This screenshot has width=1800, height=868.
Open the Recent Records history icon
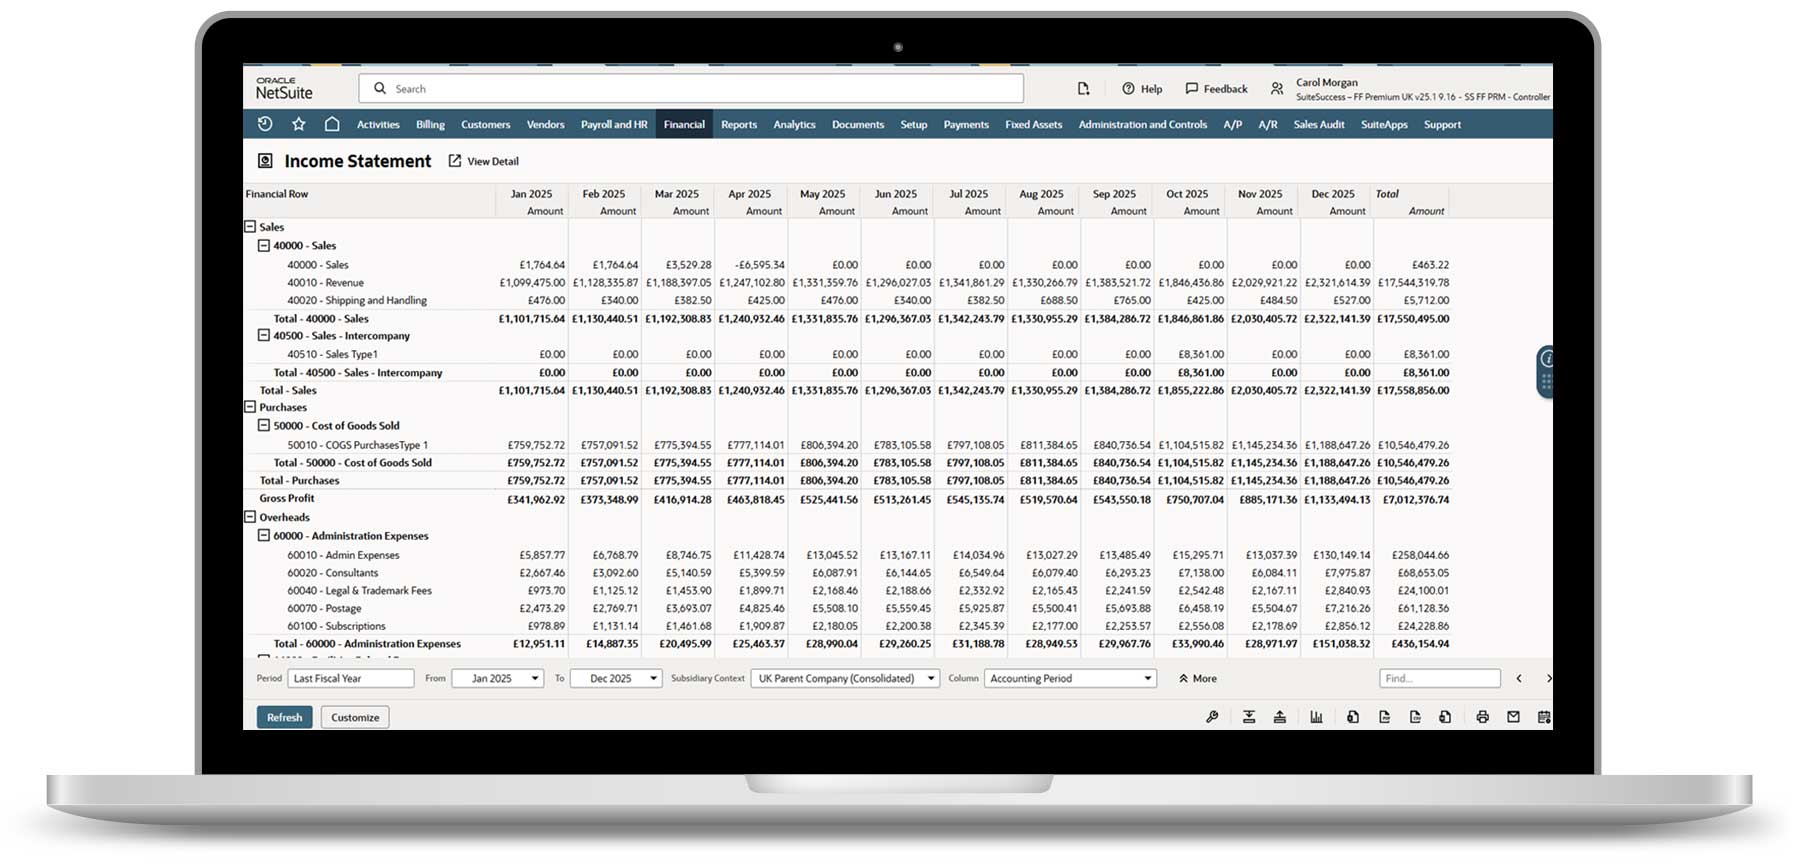(265, 124)
